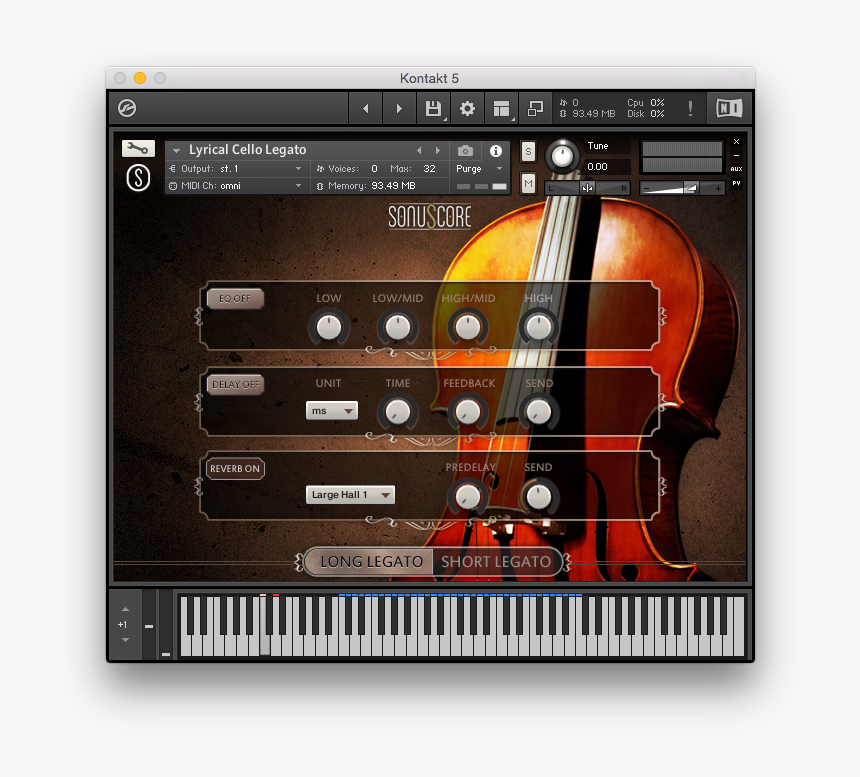Select LONG LEGATO mode

[x=371, y=562]
